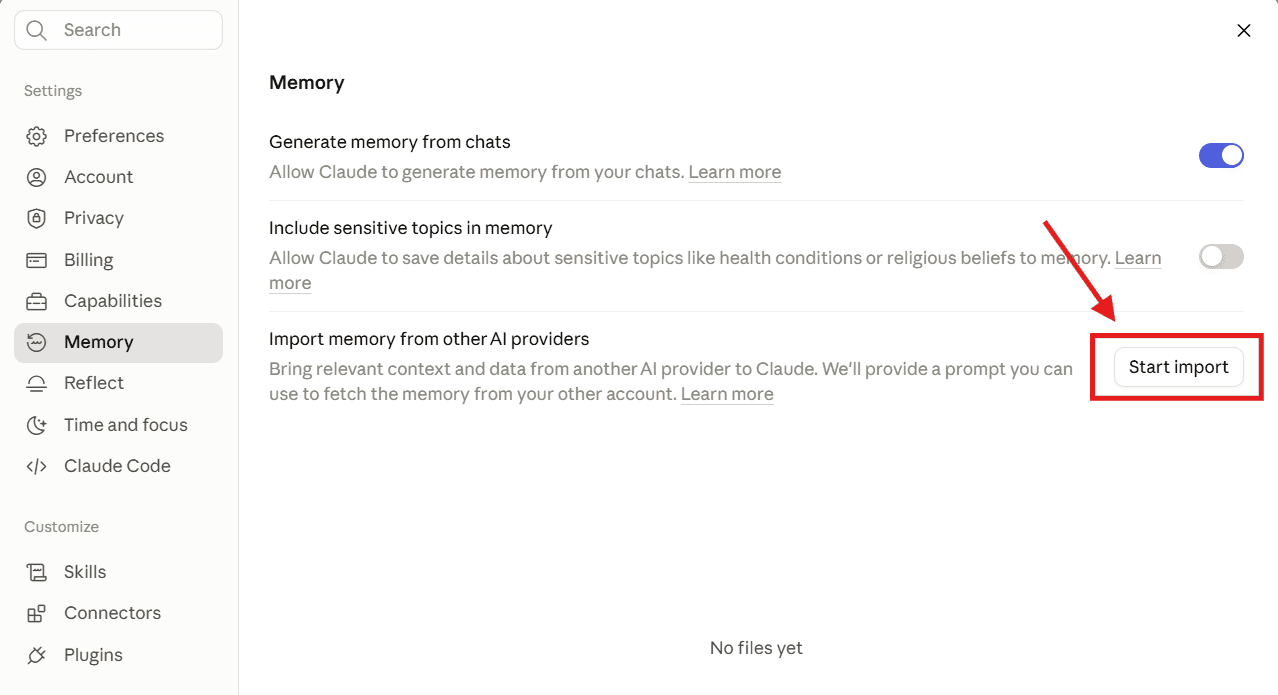Click the Capabilities briefcase icon
Screen dimensions: 1278x695
tap(37, 301)
